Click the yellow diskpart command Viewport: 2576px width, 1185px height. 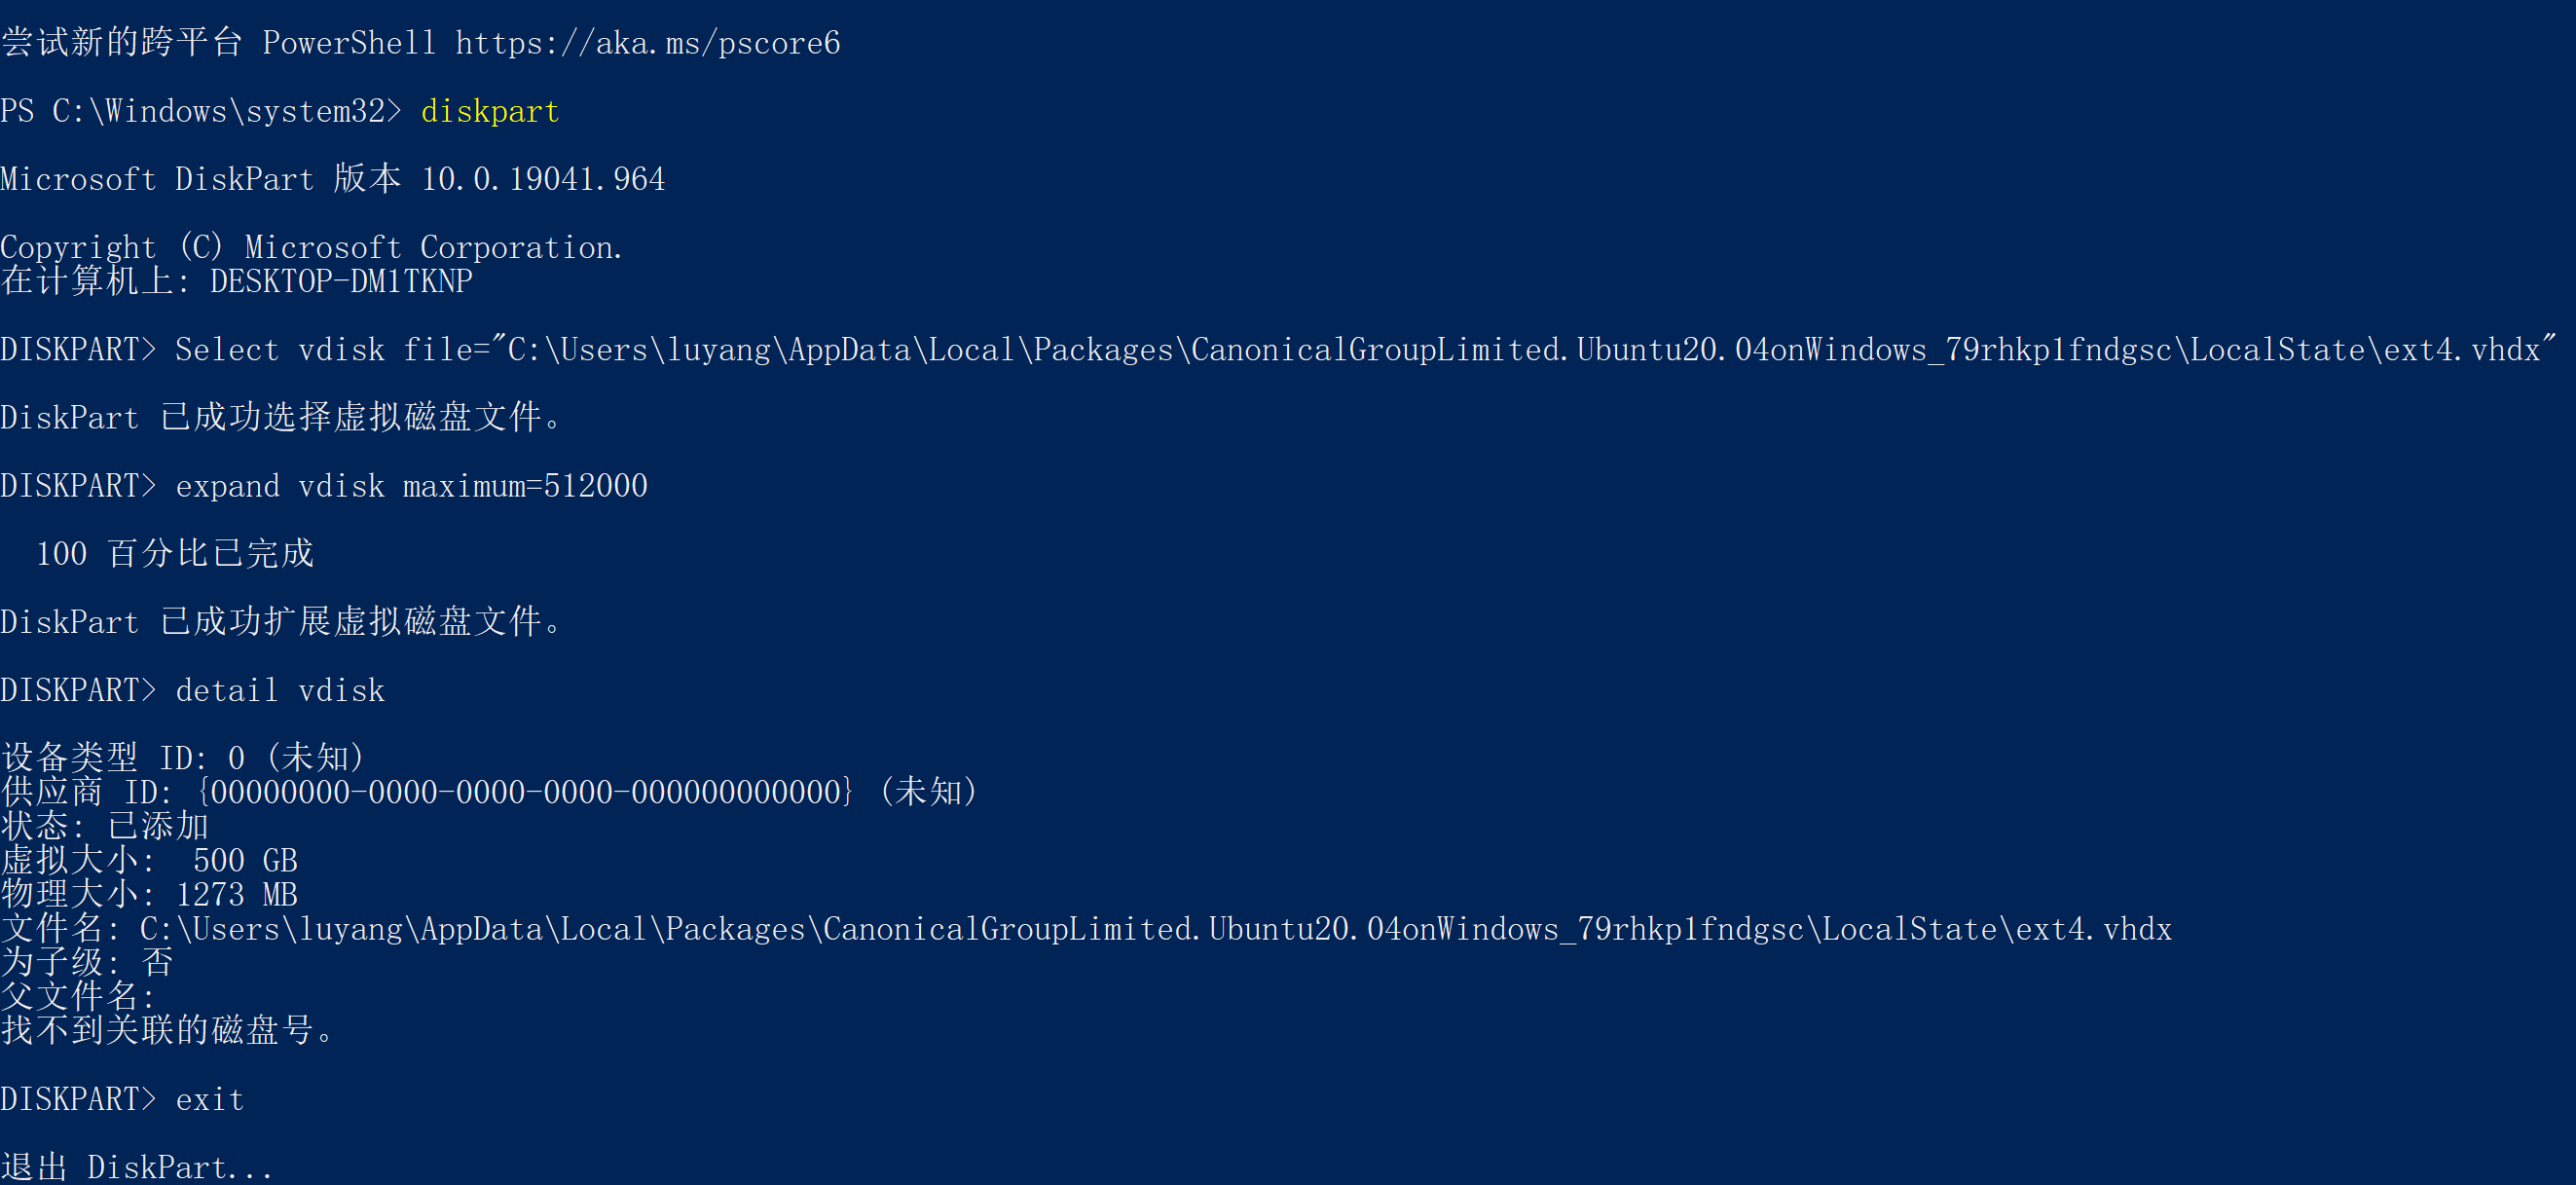point(490,111)
